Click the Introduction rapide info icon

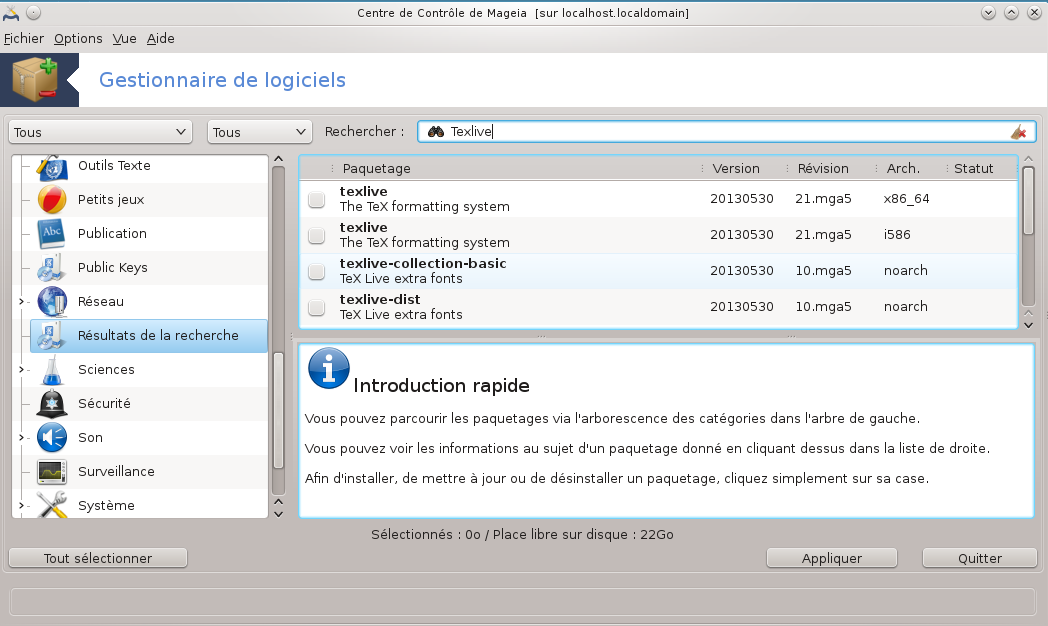pyautogui.click(x=329, y=368)
